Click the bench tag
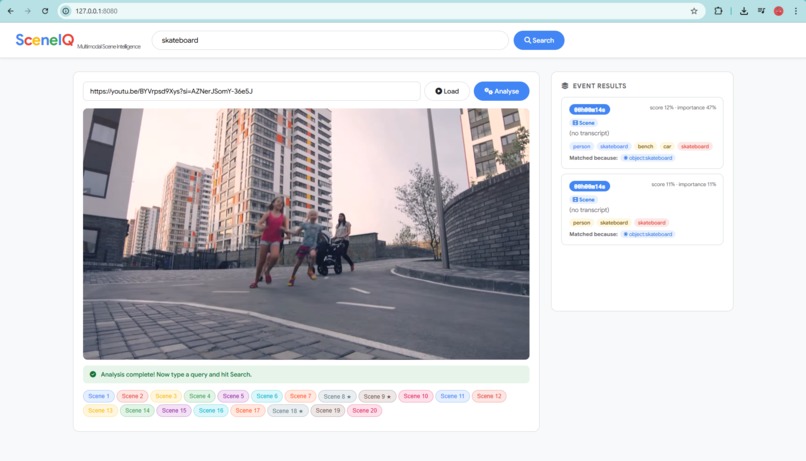 point(645,146)
